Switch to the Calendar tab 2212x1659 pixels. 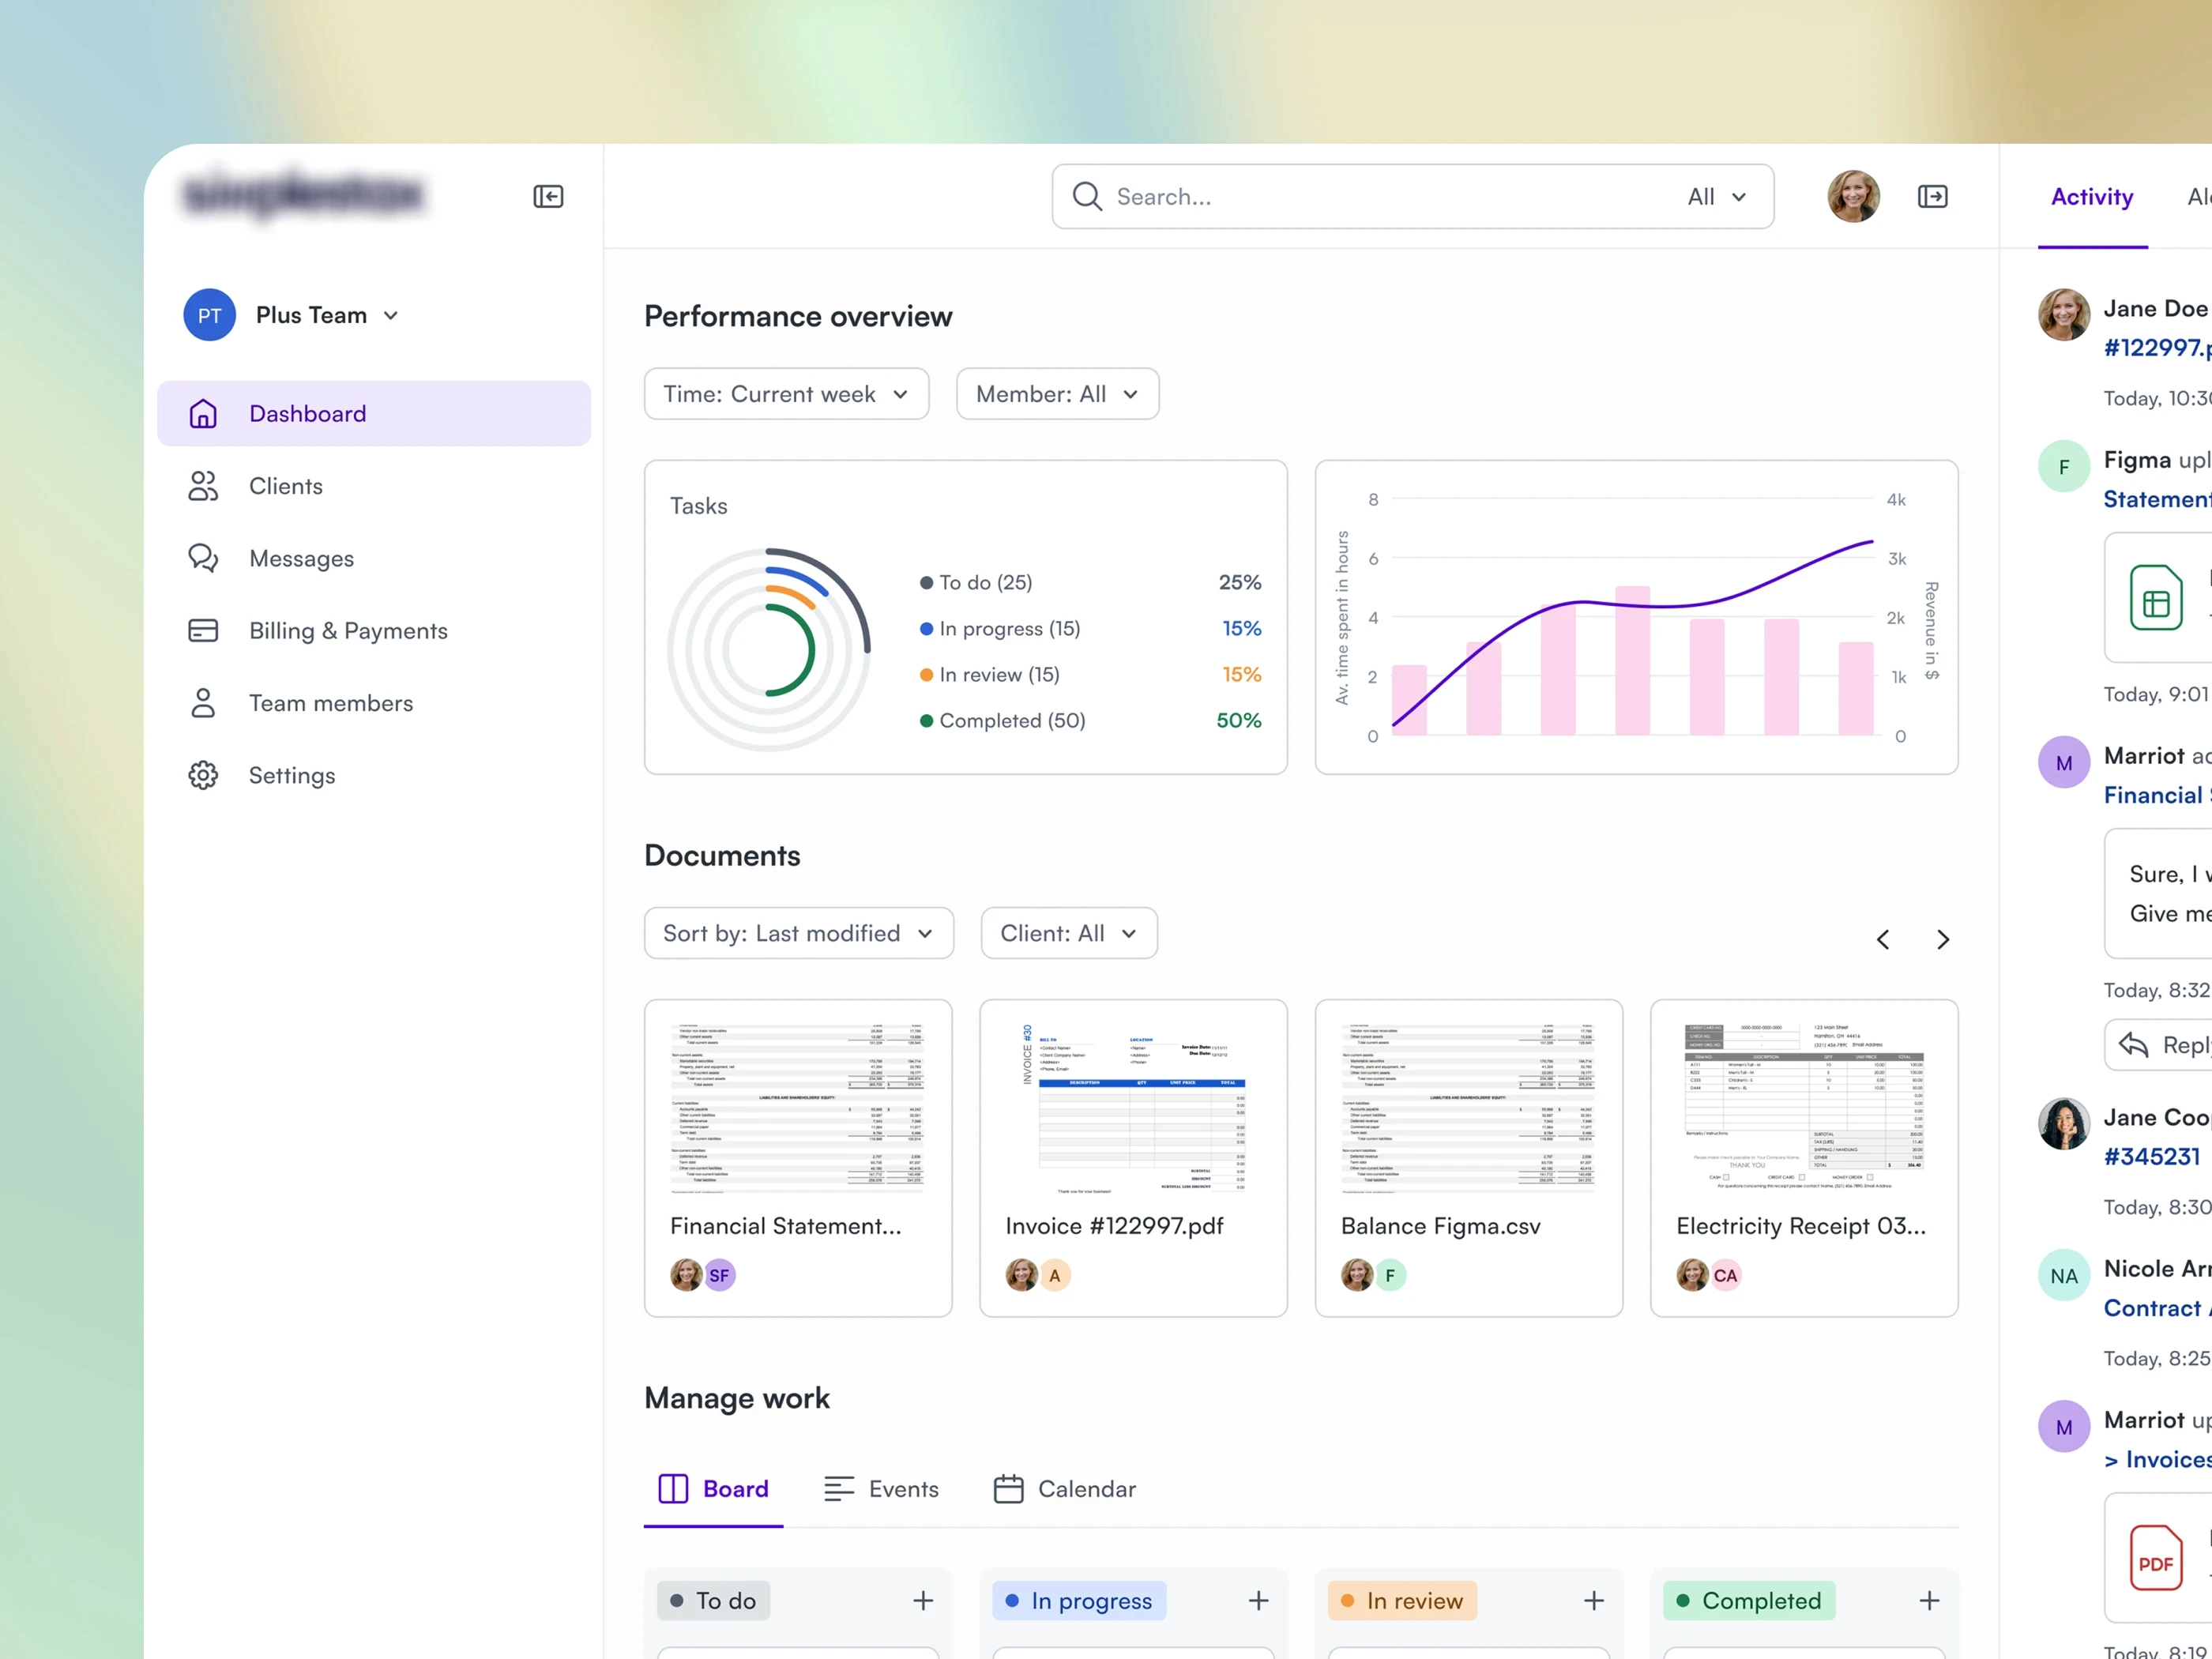[1065, 1489]
